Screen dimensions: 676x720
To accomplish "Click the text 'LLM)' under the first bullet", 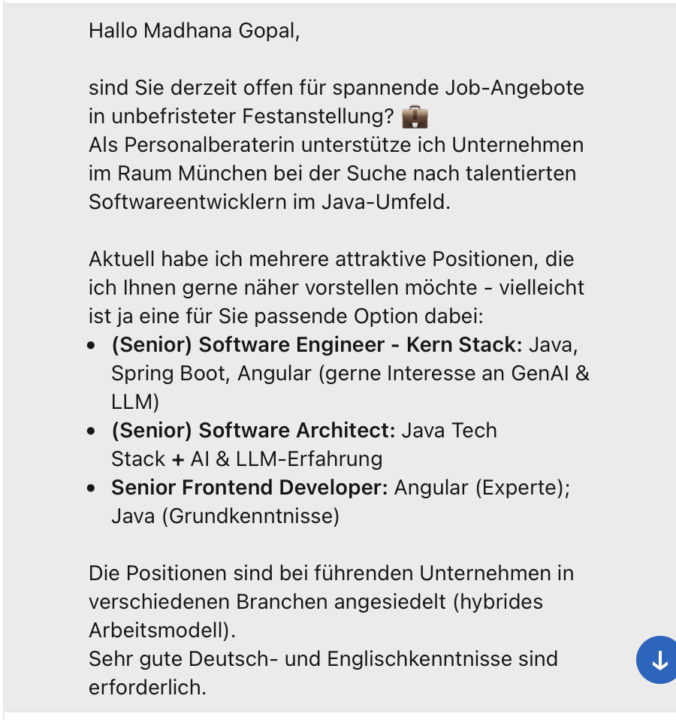I will (x=135, y=402).
